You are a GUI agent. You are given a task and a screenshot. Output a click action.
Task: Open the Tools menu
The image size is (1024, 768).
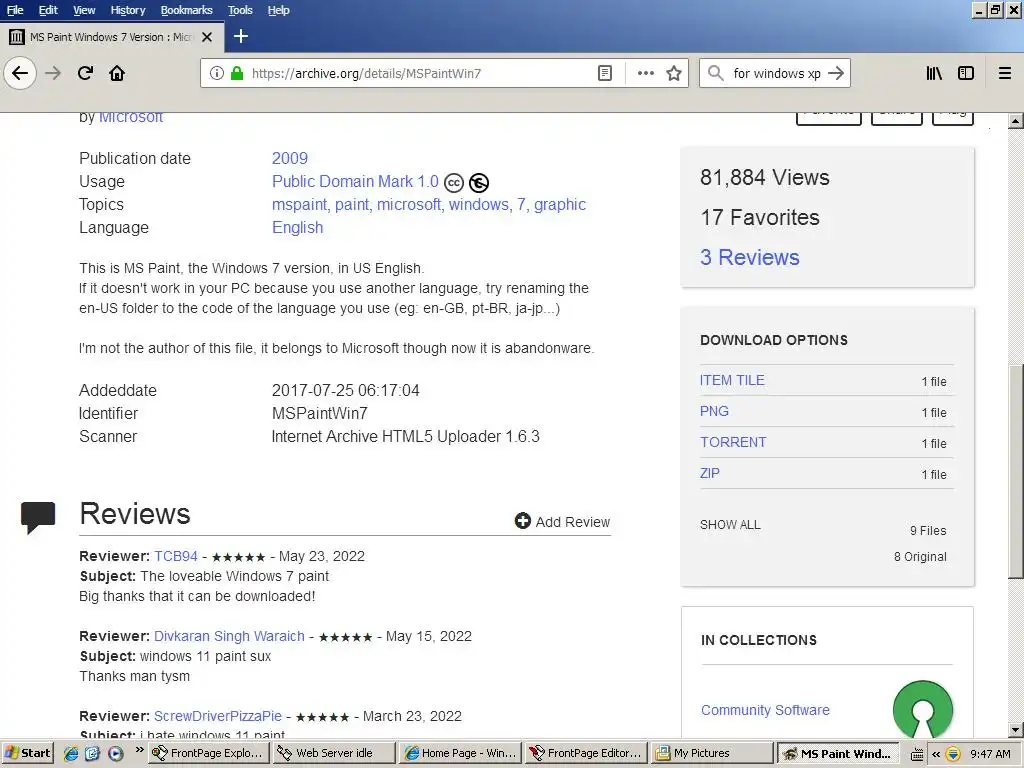coord(240,10)
